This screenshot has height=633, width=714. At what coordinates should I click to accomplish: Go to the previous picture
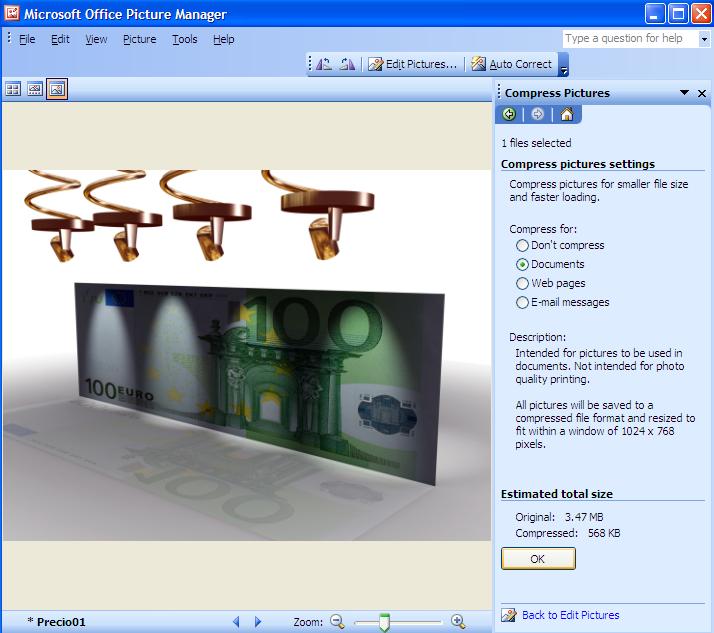tap(236, 622)
